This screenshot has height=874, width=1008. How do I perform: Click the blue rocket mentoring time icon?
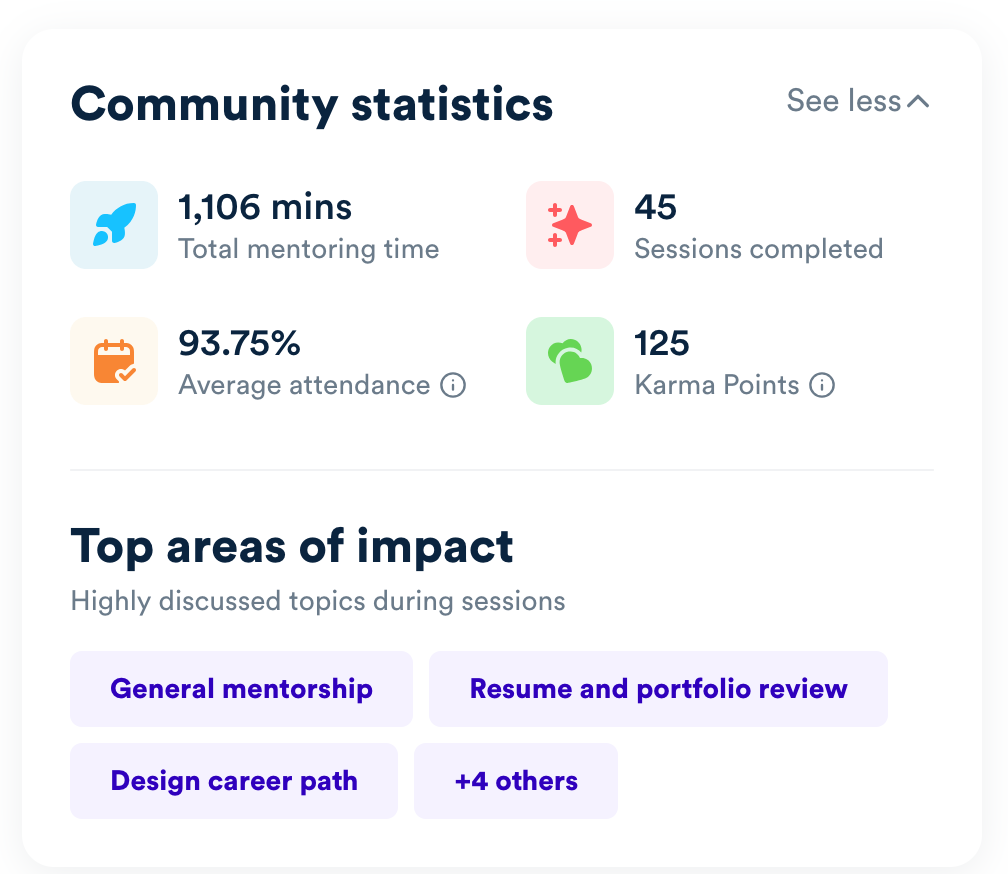pos(114,225)
